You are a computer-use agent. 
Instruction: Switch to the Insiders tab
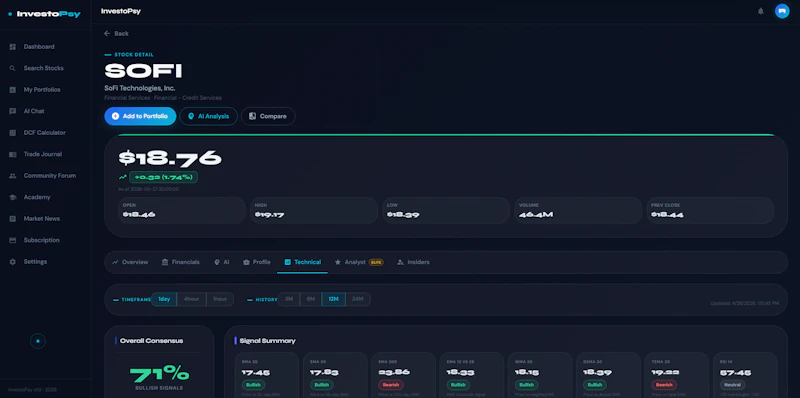[413, 262]
